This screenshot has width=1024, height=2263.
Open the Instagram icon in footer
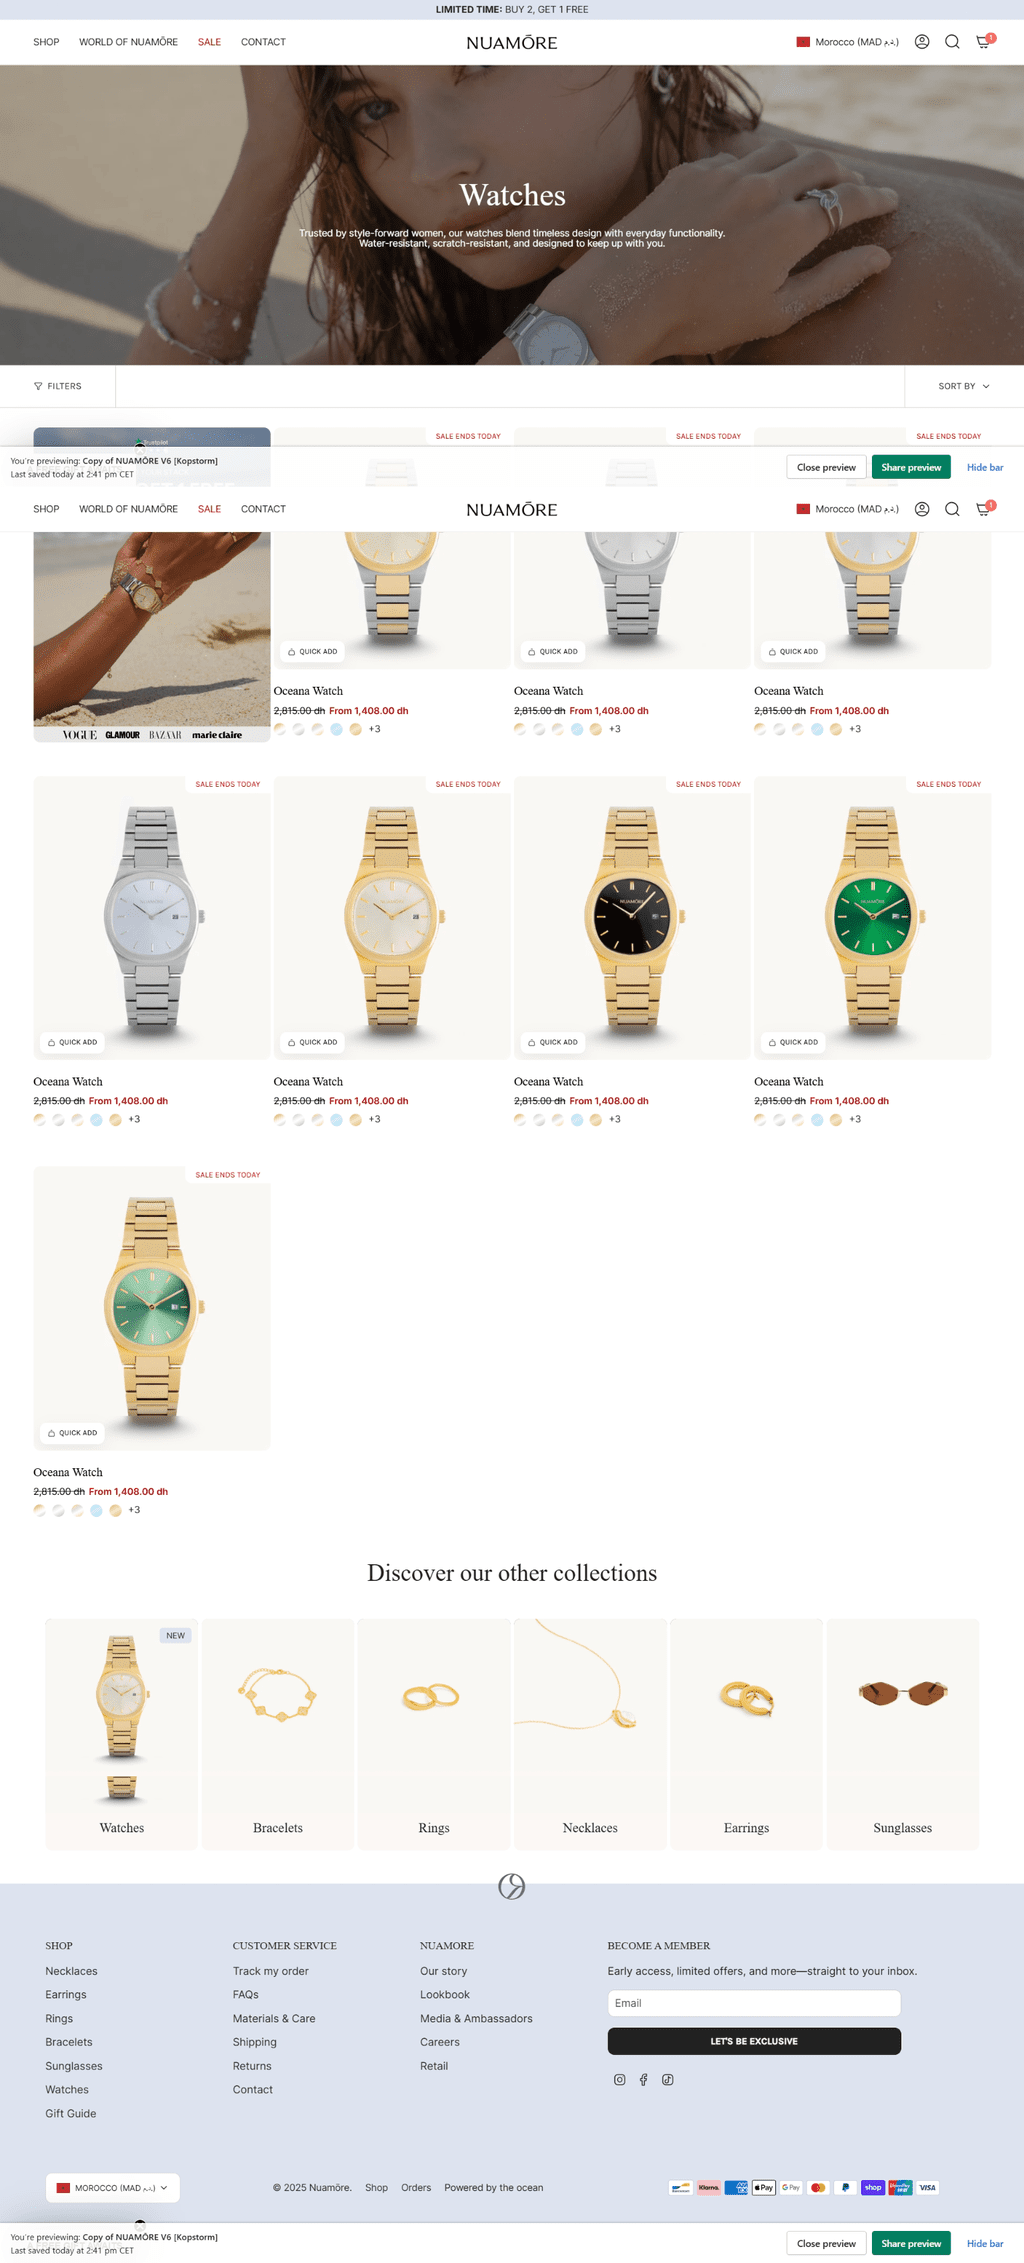pyautogui.click(x=620, y=2080)
